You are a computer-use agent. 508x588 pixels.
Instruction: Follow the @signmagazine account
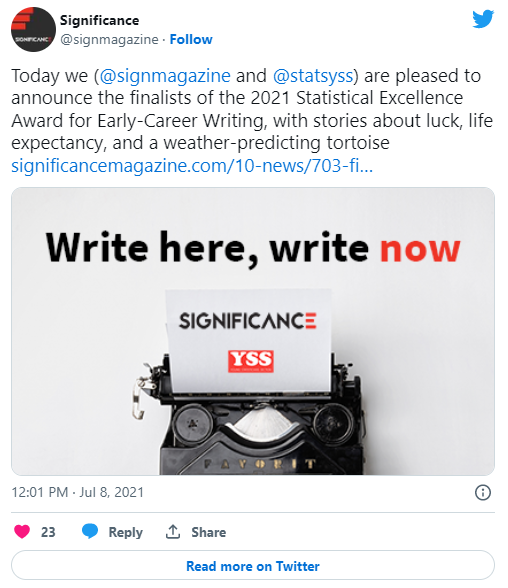(191, 39)
